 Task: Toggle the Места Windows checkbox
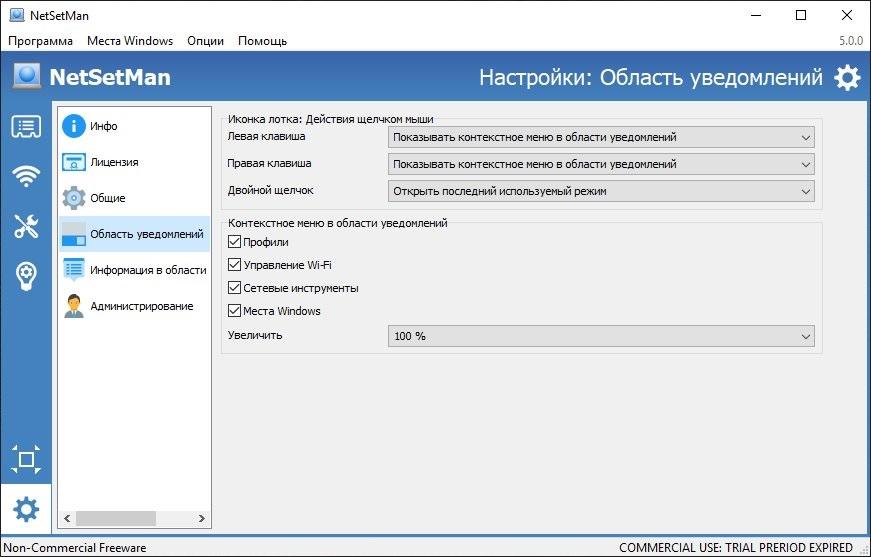point(235,311)
